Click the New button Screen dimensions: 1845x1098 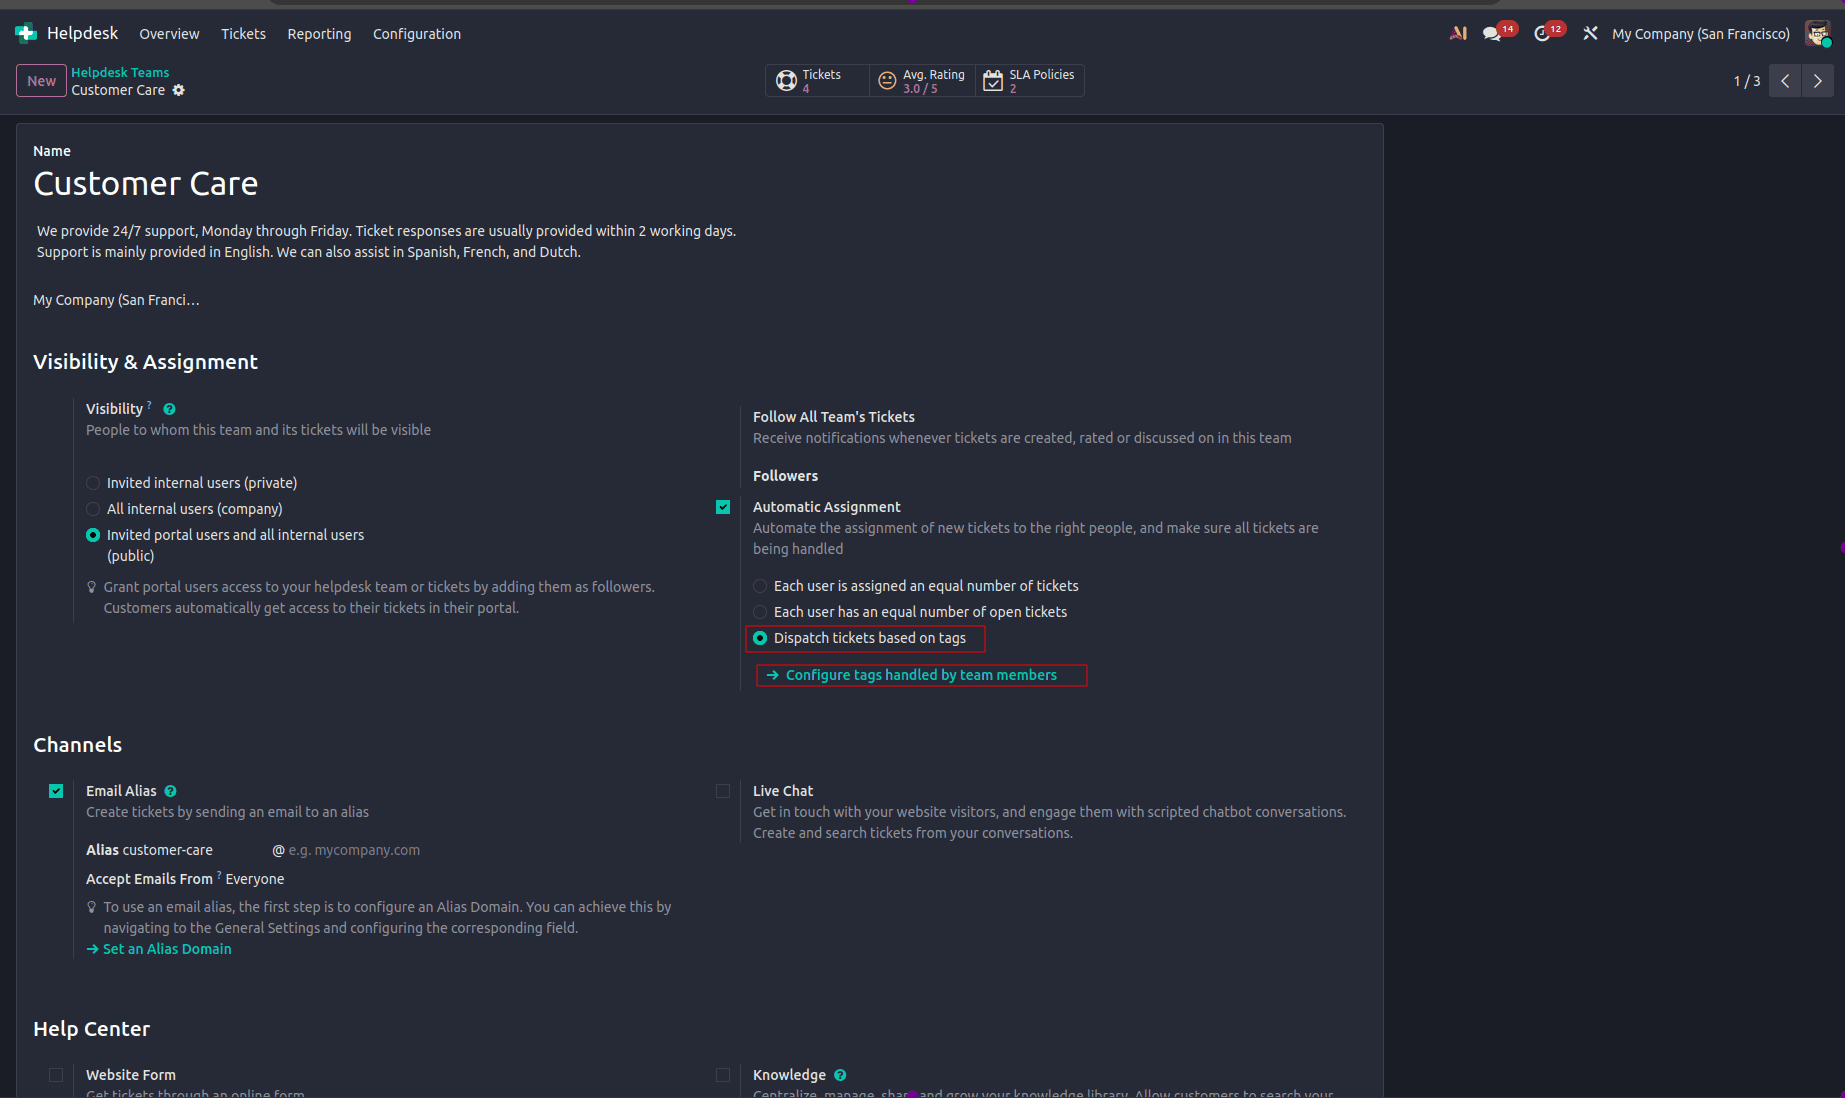(41, 81)
